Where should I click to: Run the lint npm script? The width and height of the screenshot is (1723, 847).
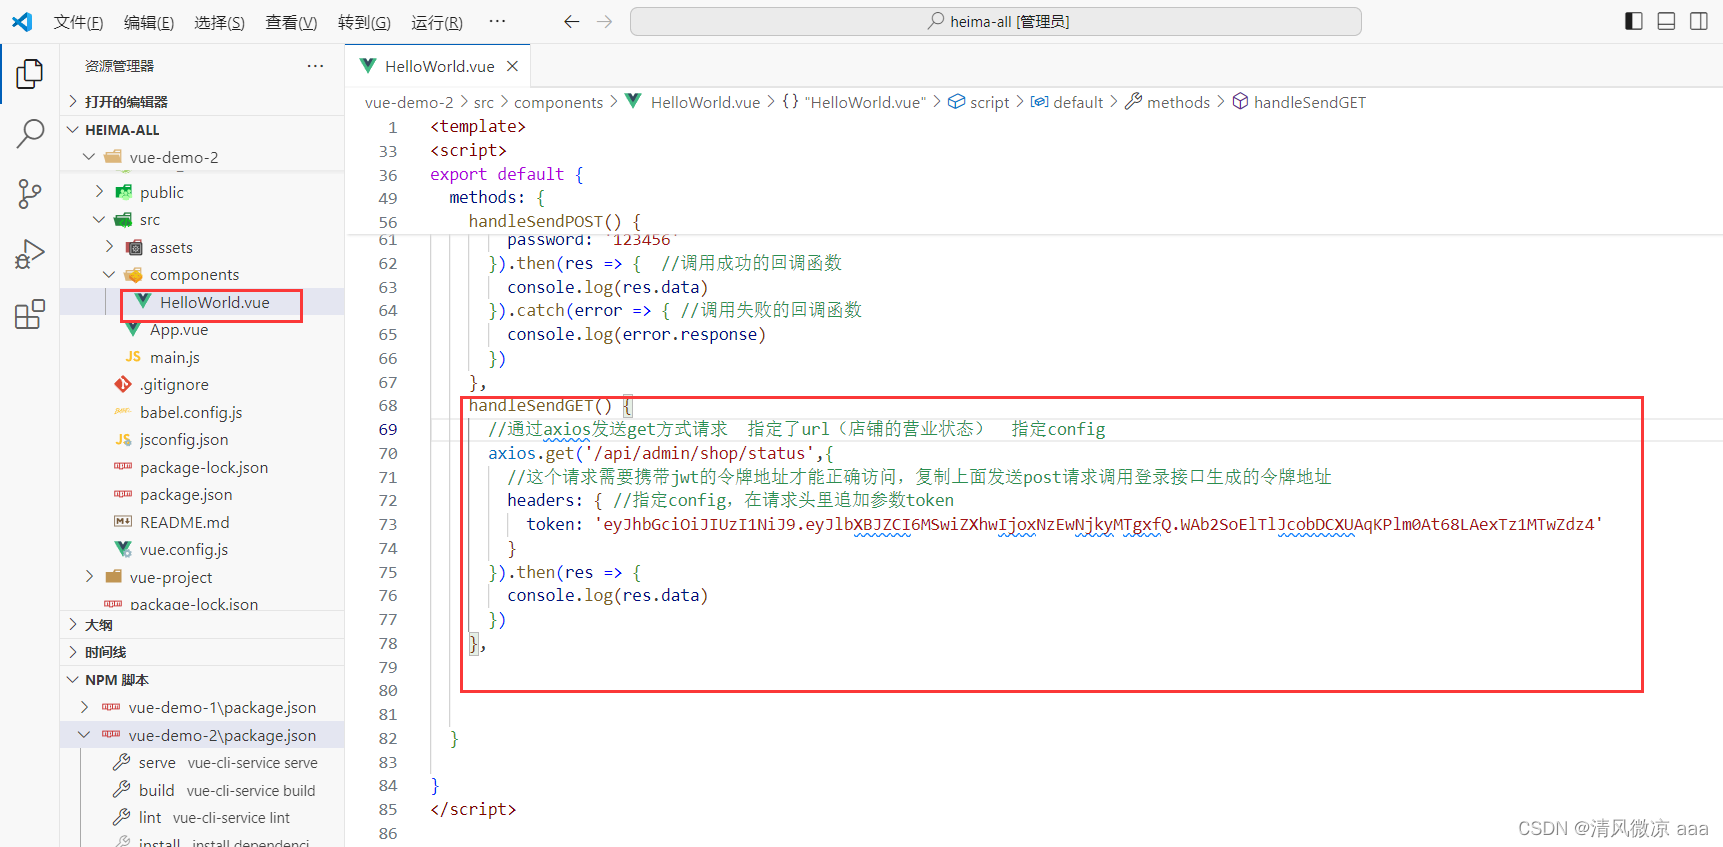[x=202, y=817]
